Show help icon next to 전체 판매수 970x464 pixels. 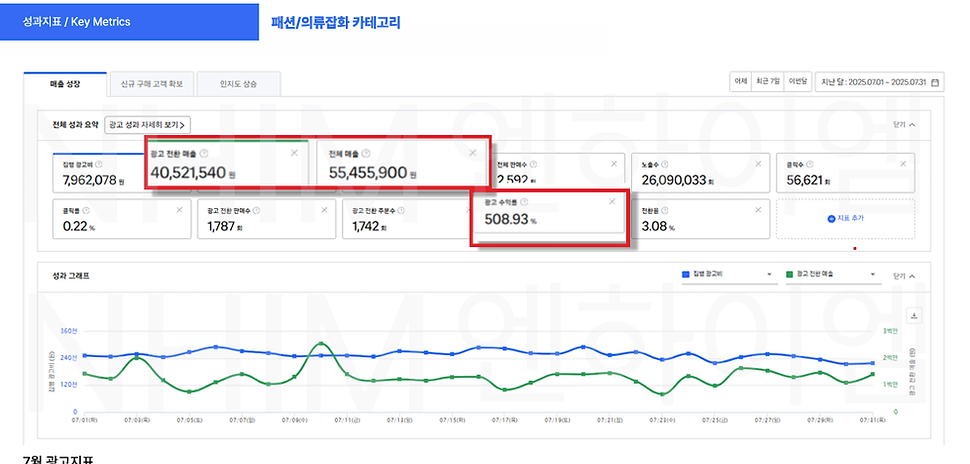[533, 165]
